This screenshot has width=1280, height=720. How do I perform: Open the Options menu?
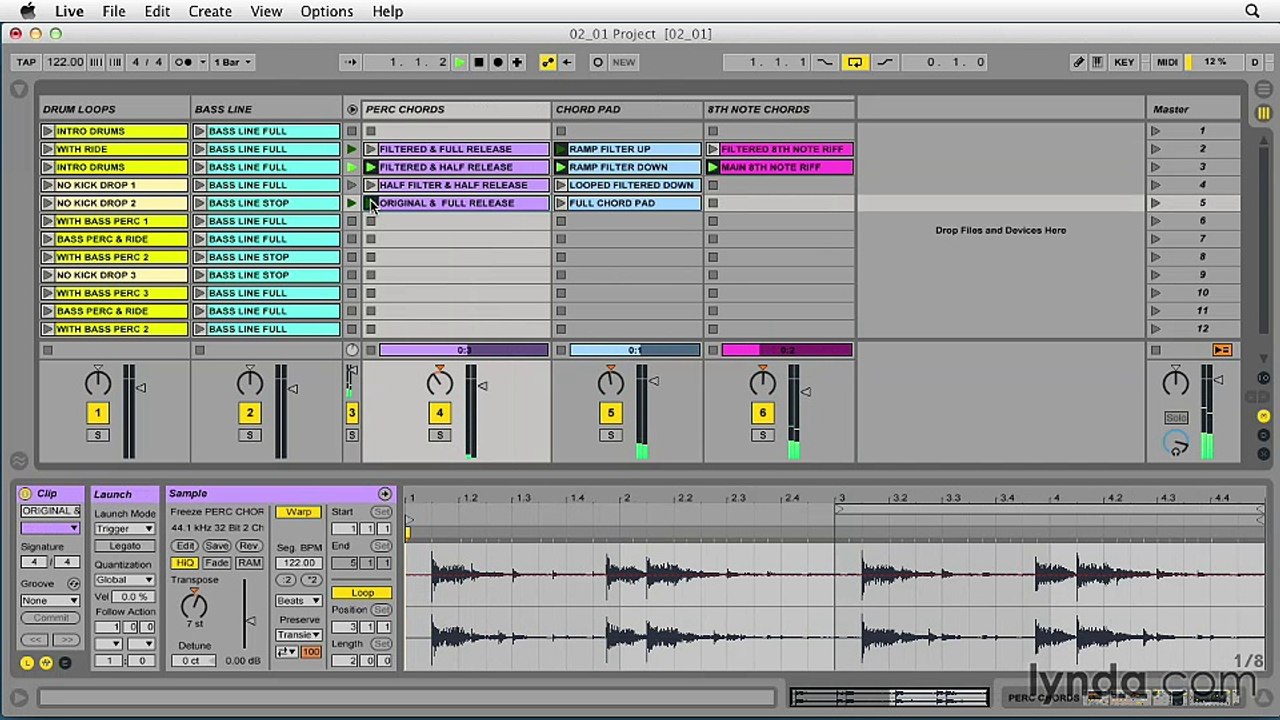tap(326, 11)
